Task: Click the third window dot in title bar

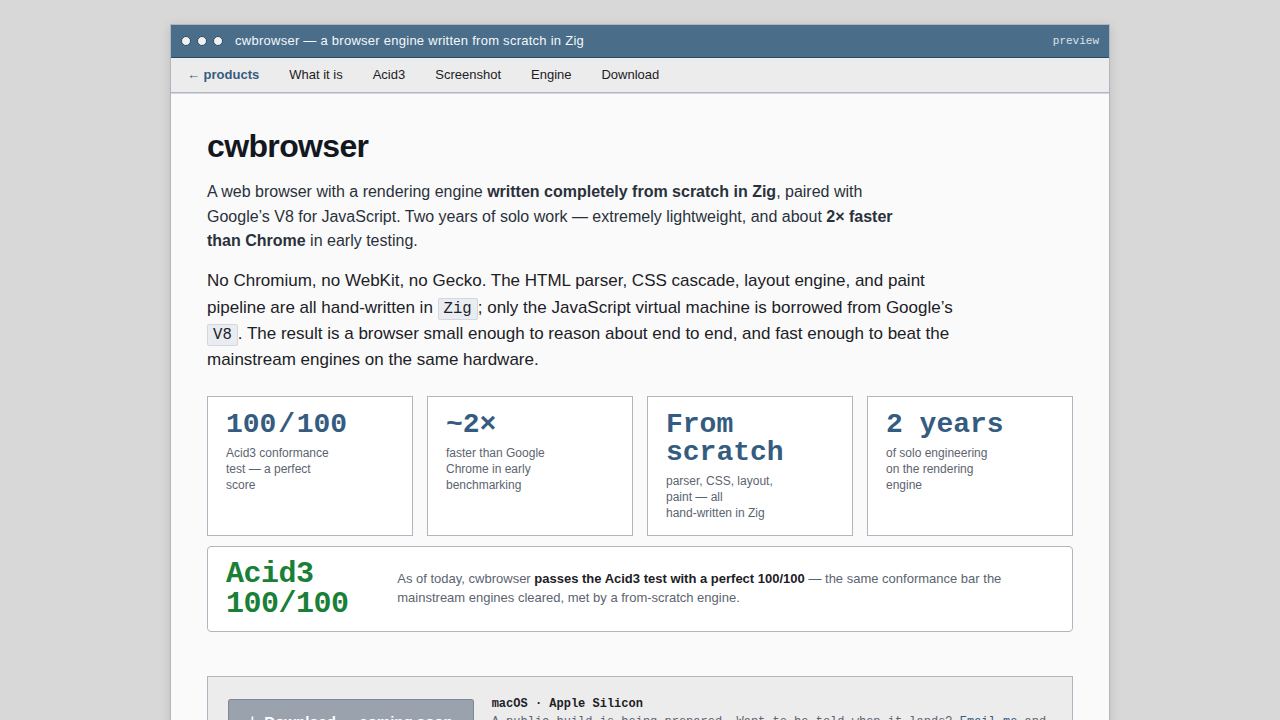Action: [x=218, y=41]
